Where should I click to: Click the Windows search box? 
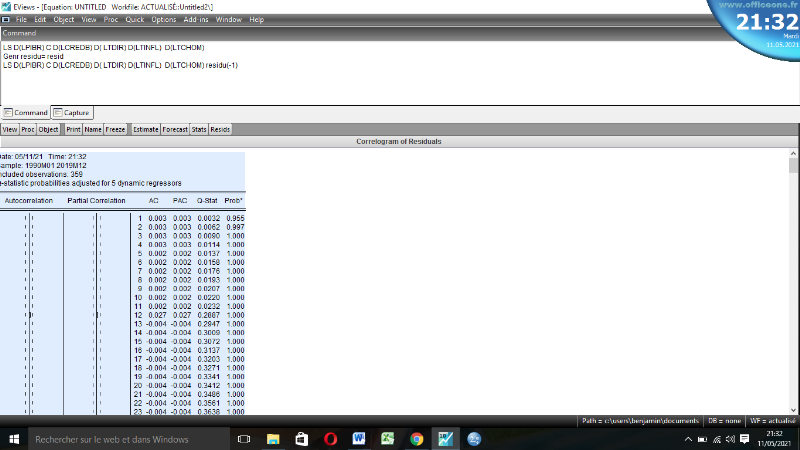(129, 439)
